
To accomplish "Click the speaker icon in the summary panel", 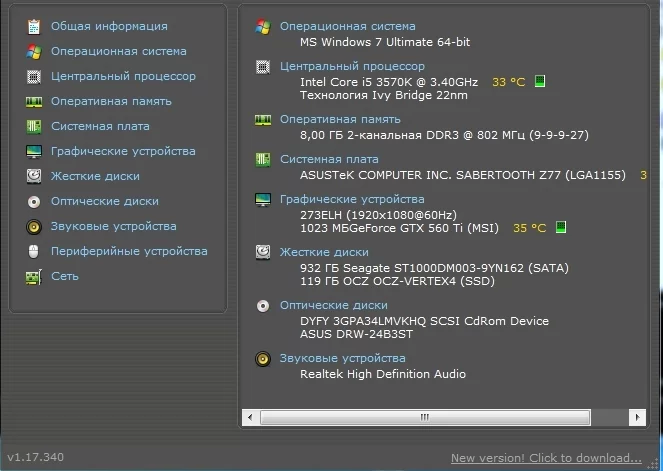I will [x=263, y=359].
